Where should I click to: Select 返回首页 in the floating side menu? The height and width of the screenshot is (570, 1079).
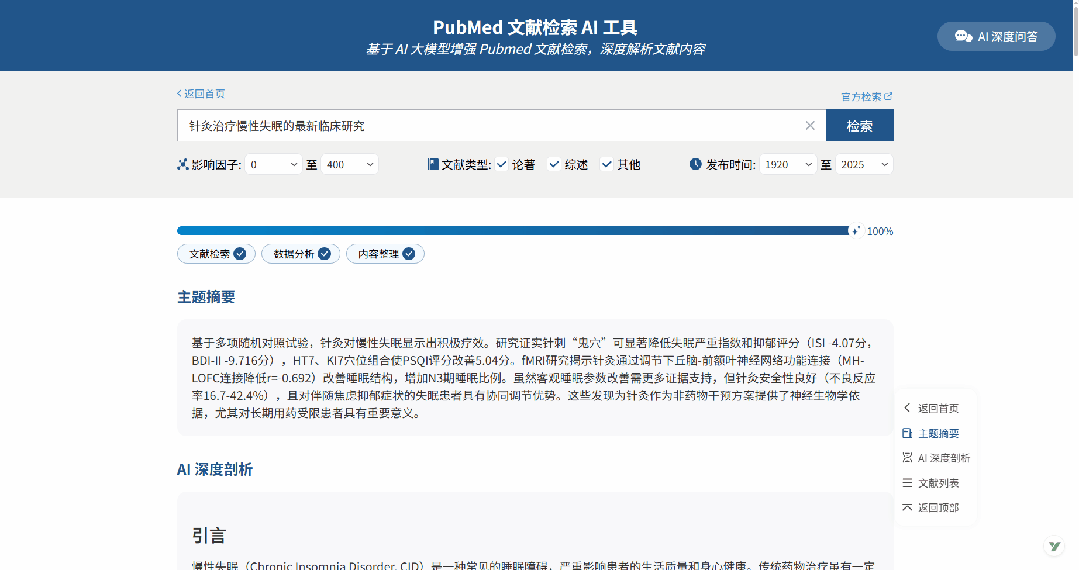[931, 408]
